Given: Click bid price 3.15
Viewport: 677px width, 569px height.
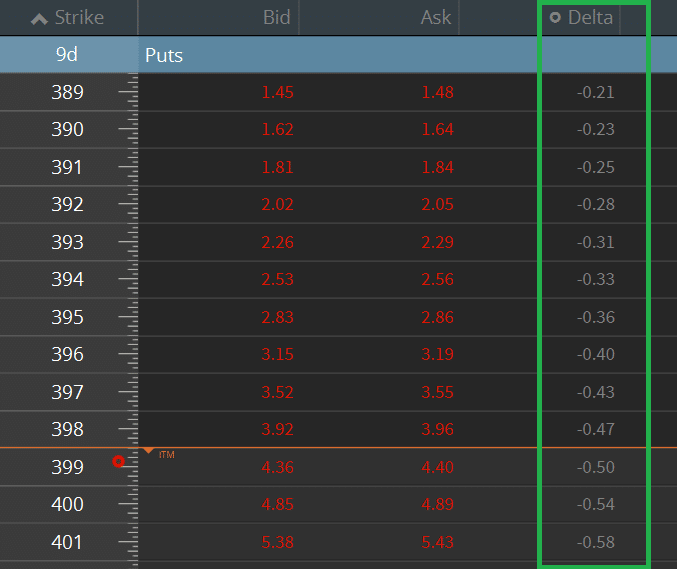Looking at the screenshot, I should click(x=277, y=354).
